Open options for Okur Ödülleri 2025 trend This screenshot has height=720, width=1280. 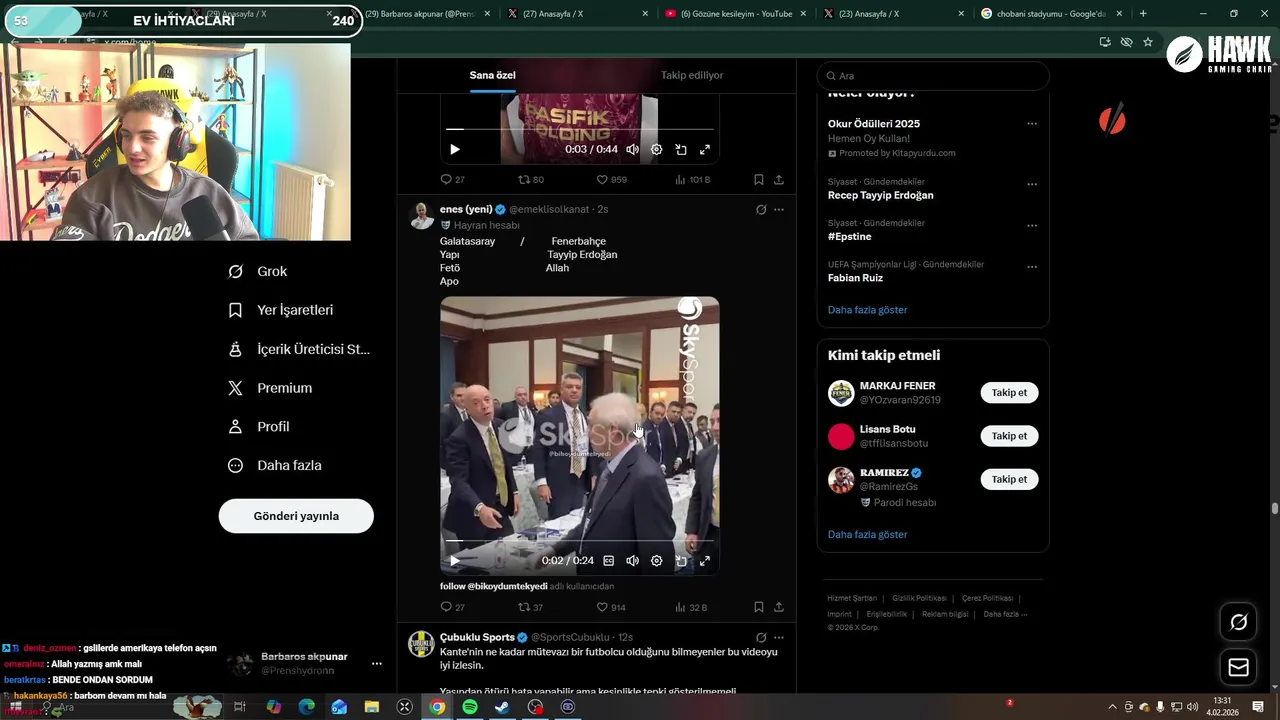1032,124
